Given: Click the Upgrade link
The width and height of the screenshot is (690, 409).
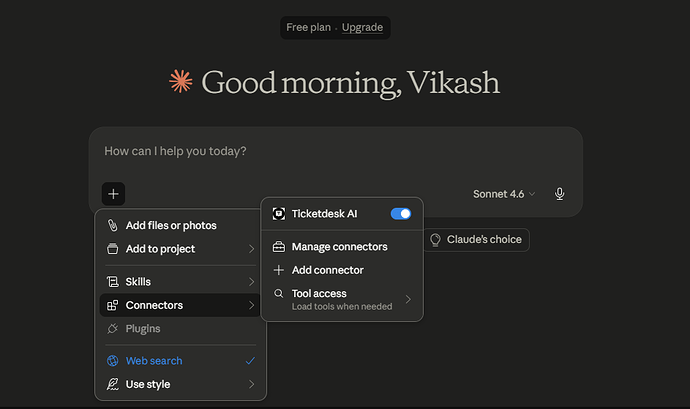Looking at the screenshot, I should pyautogui.click(x=362, y=27).
